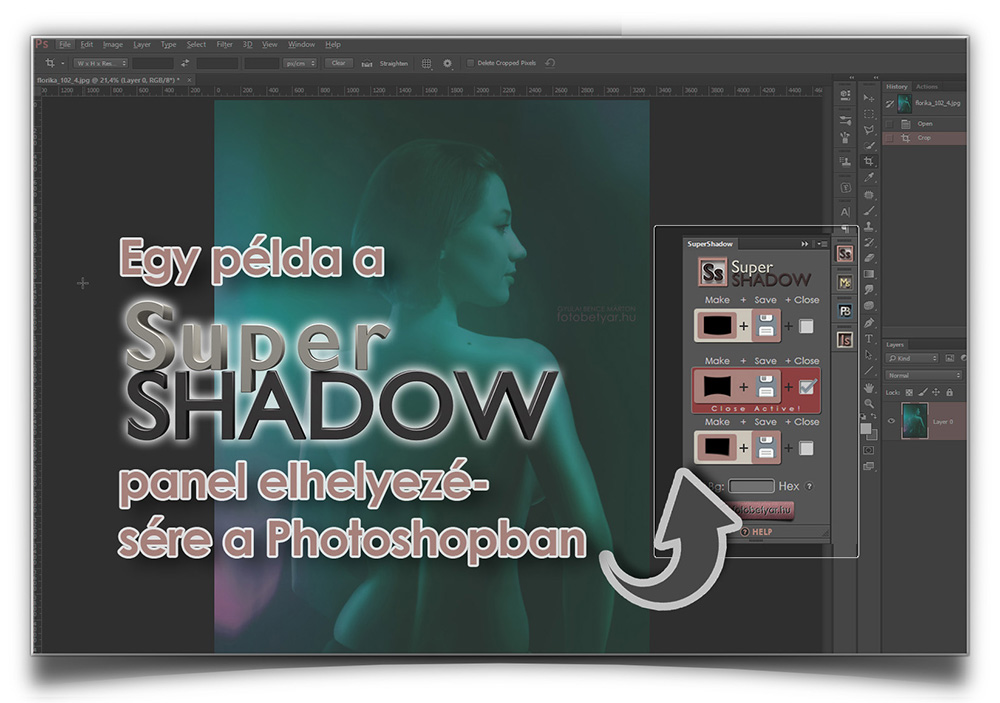Select the Zoom magnifier tool
Image resolution: width=1000 pixels, height=703 pixels.
(869, 403)
